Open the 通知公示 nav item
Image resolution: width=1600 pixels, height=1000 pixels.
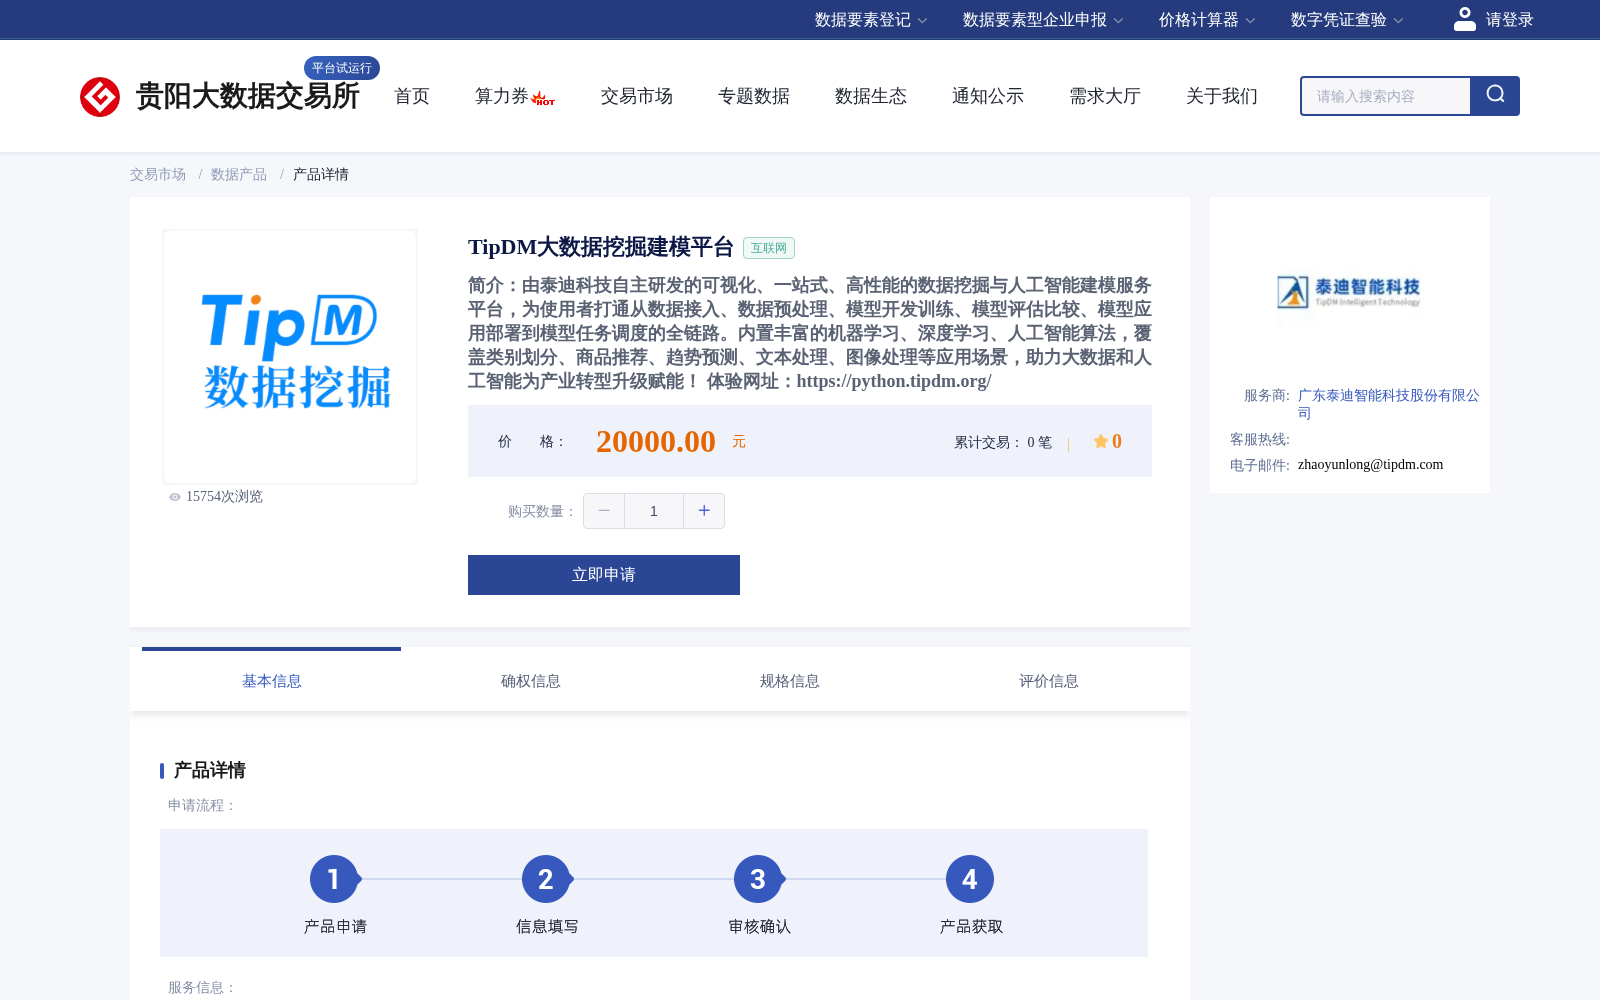point(988,96)
